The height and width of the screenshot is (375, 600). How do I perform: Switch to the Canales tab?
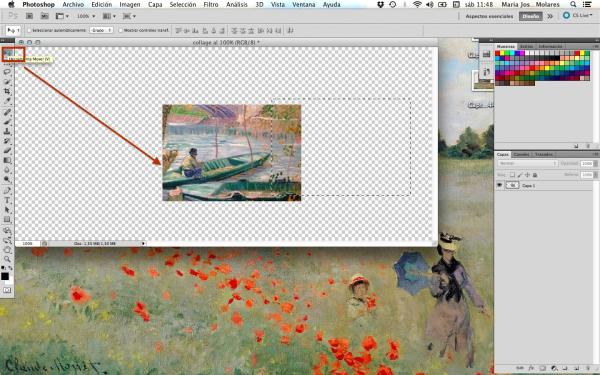(521, 155)
